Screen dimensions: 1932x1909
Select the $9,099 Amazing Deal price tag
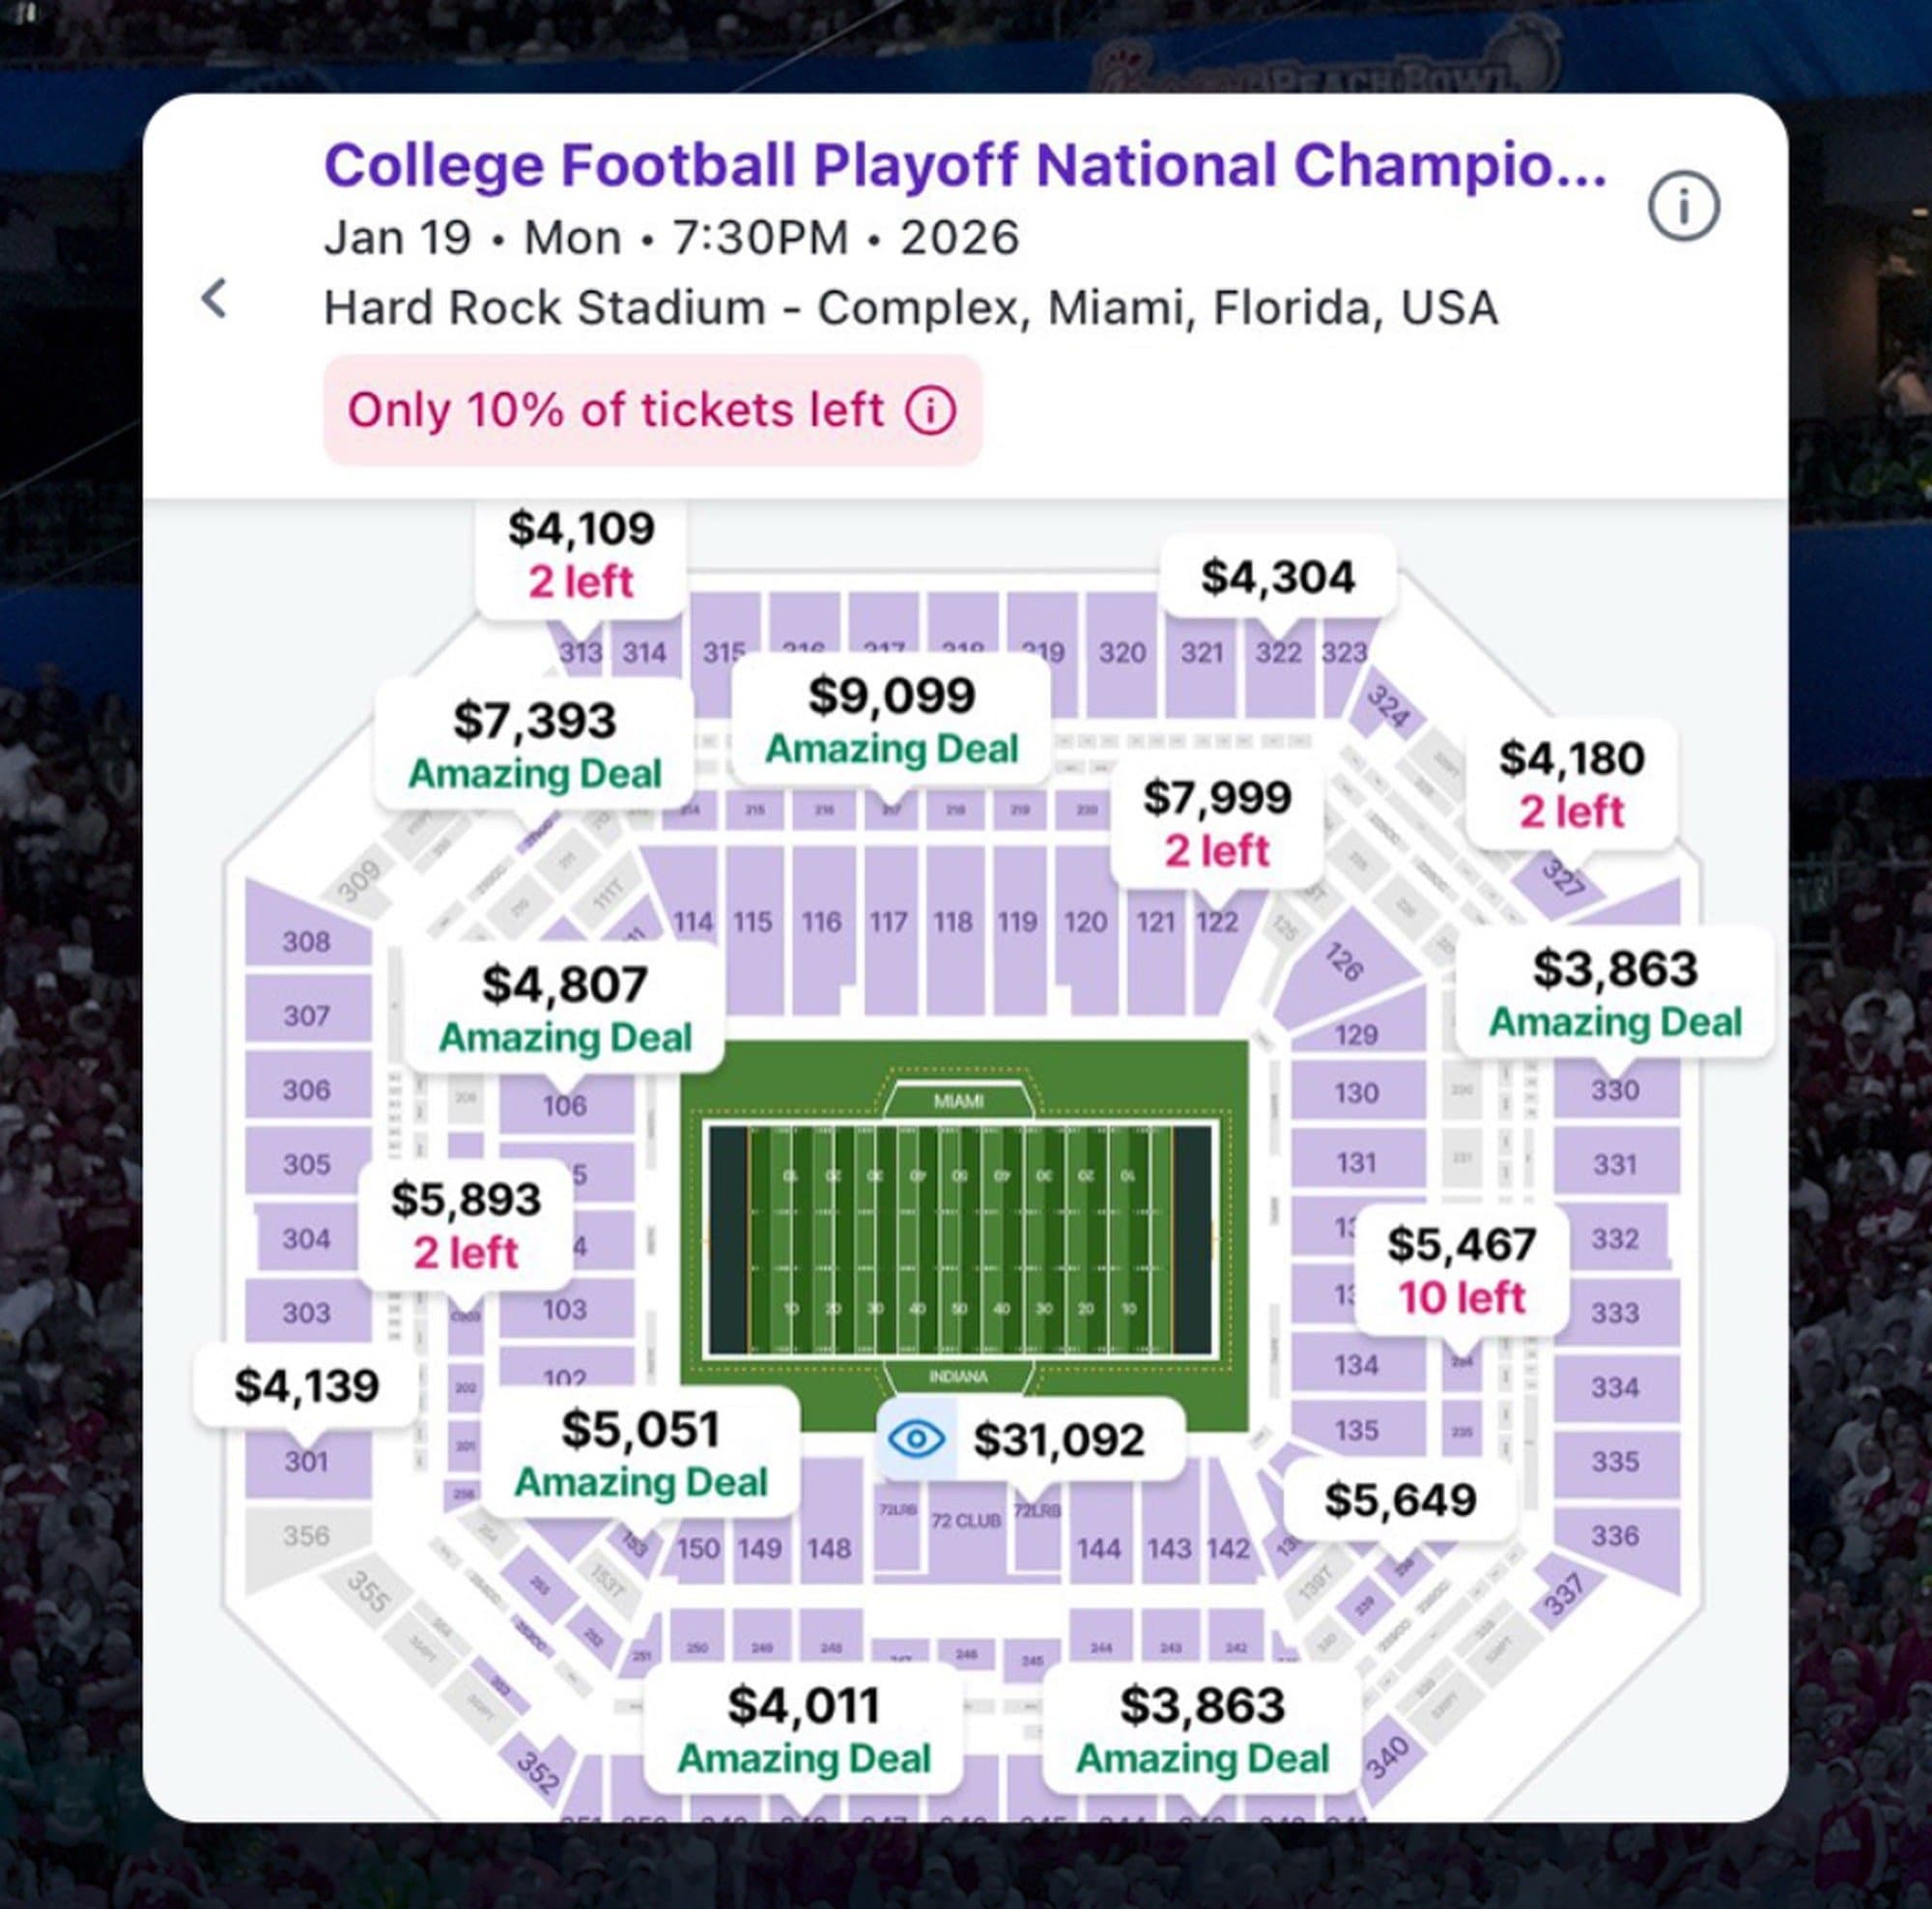tap(890, 721)
